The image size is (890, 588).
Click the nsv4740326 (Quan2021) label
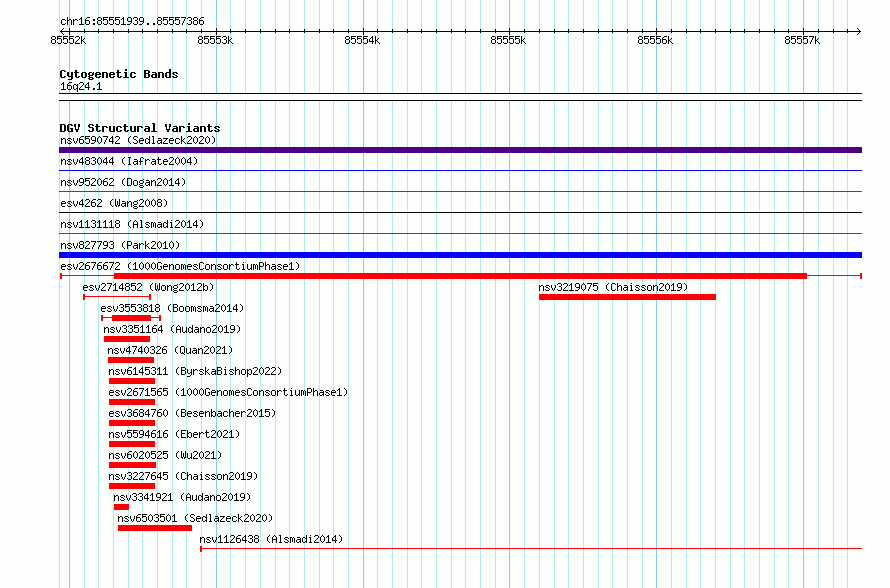[170, 350]
